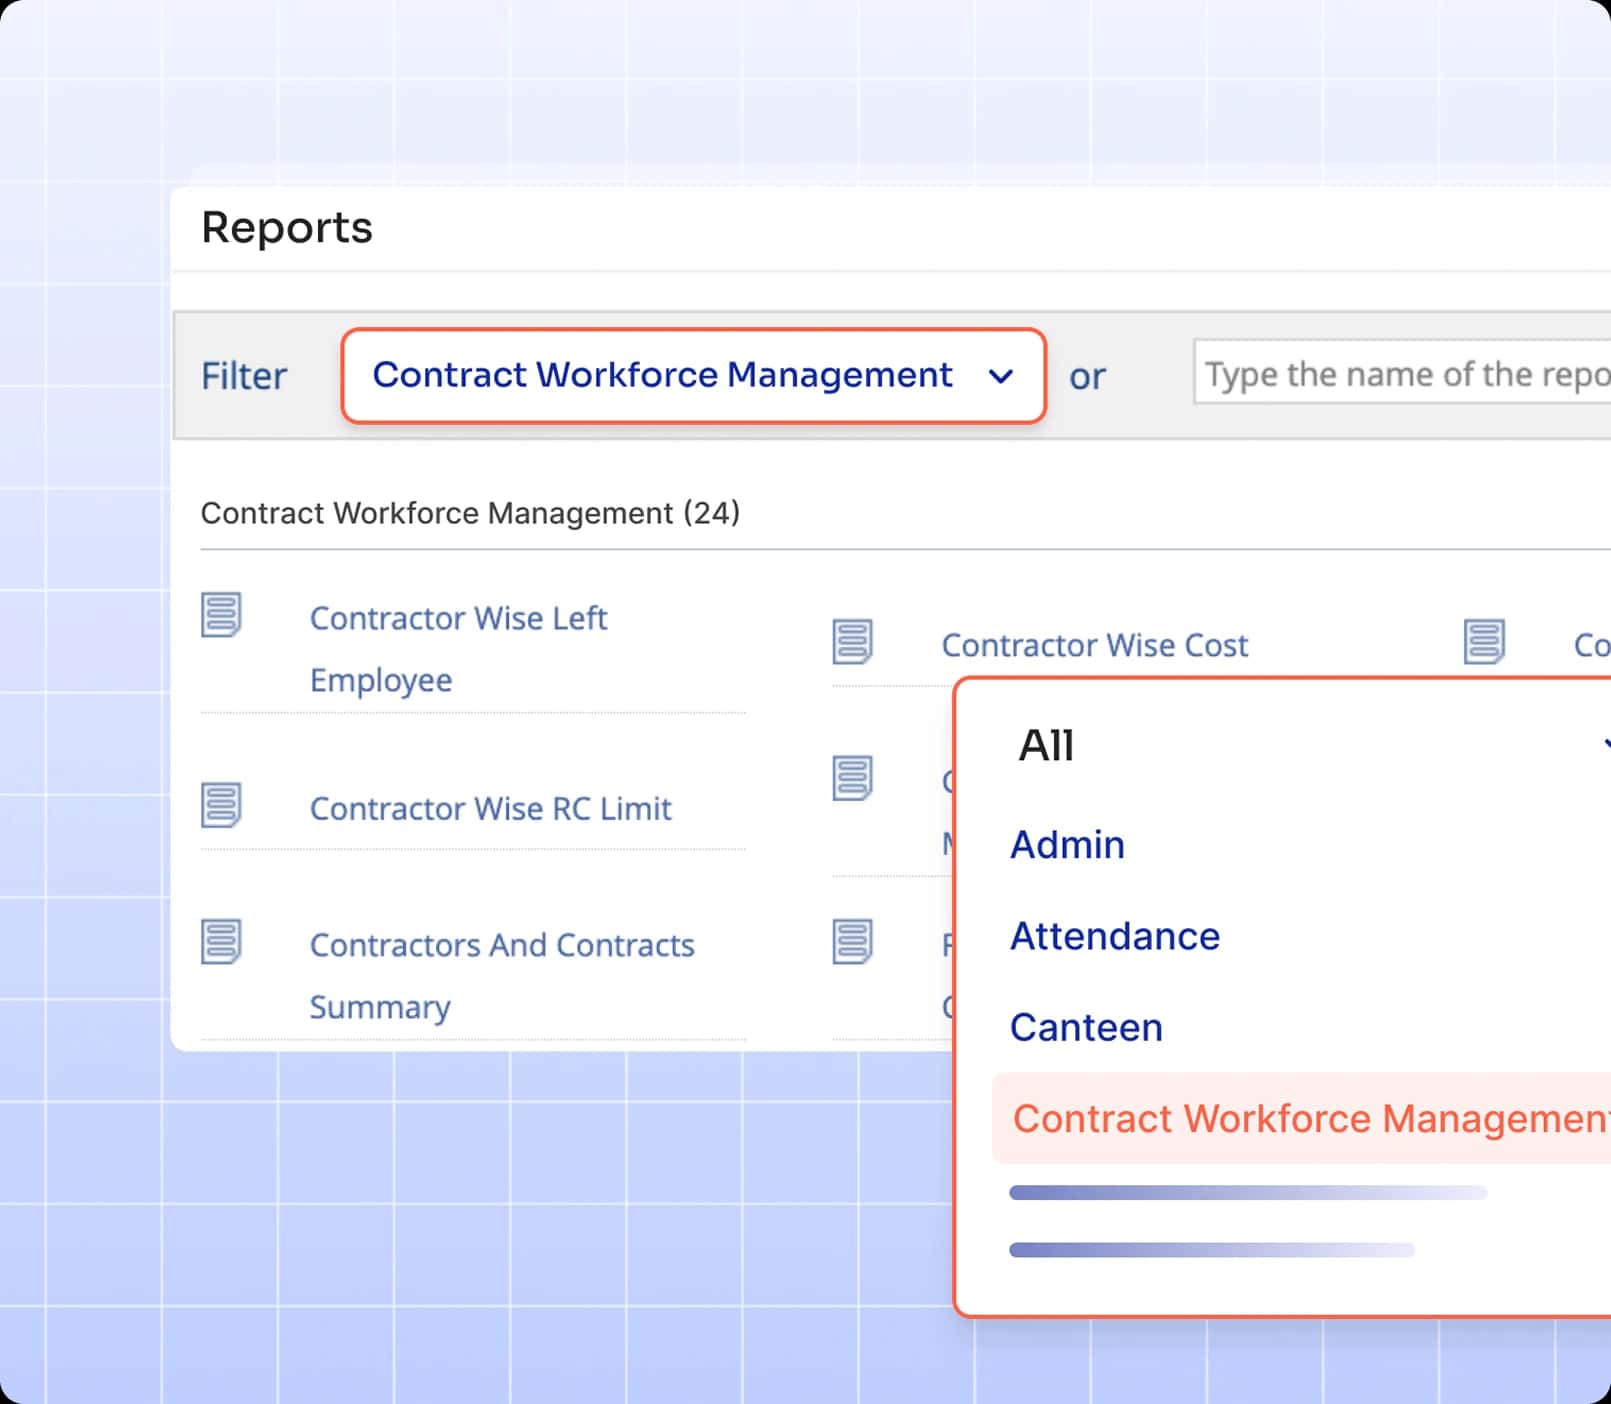Click the Contractors And Contracts Summary report icon
The height and width of the screenshot is (1404, 1611).
221,942
